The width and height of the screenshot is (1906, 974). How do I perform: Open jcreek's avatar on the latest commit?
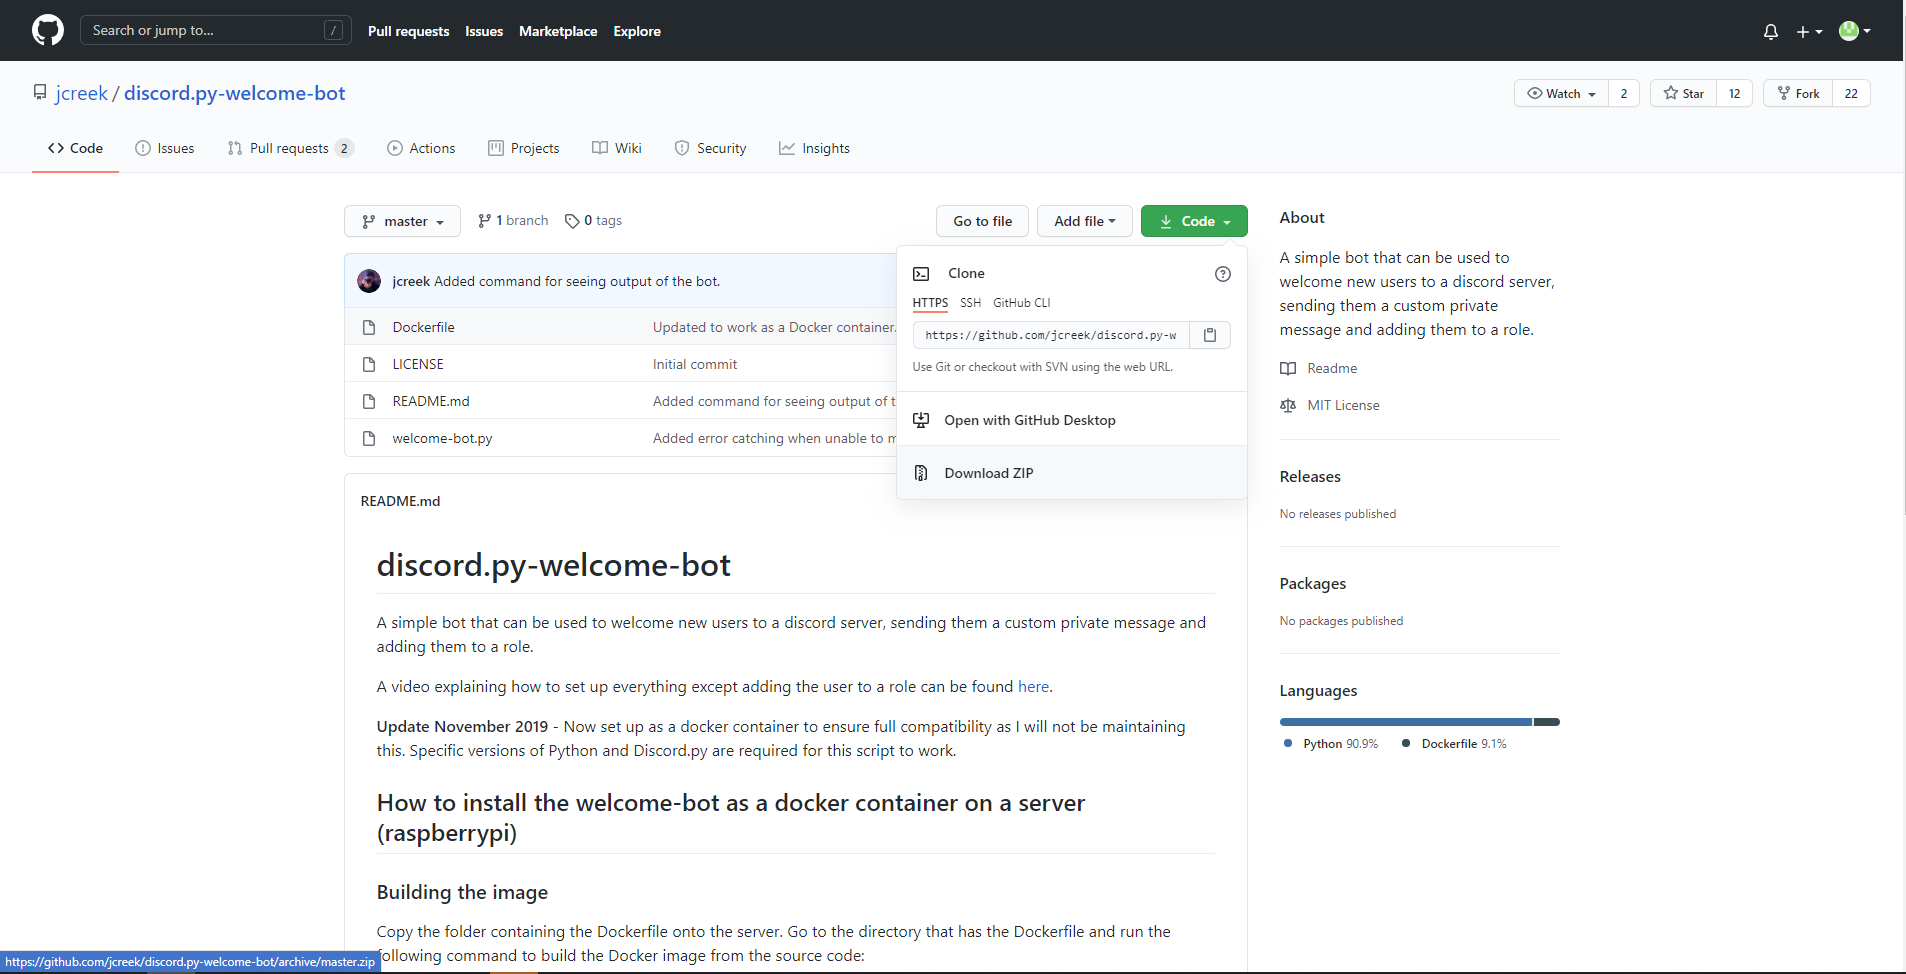[x=369, y=281]
